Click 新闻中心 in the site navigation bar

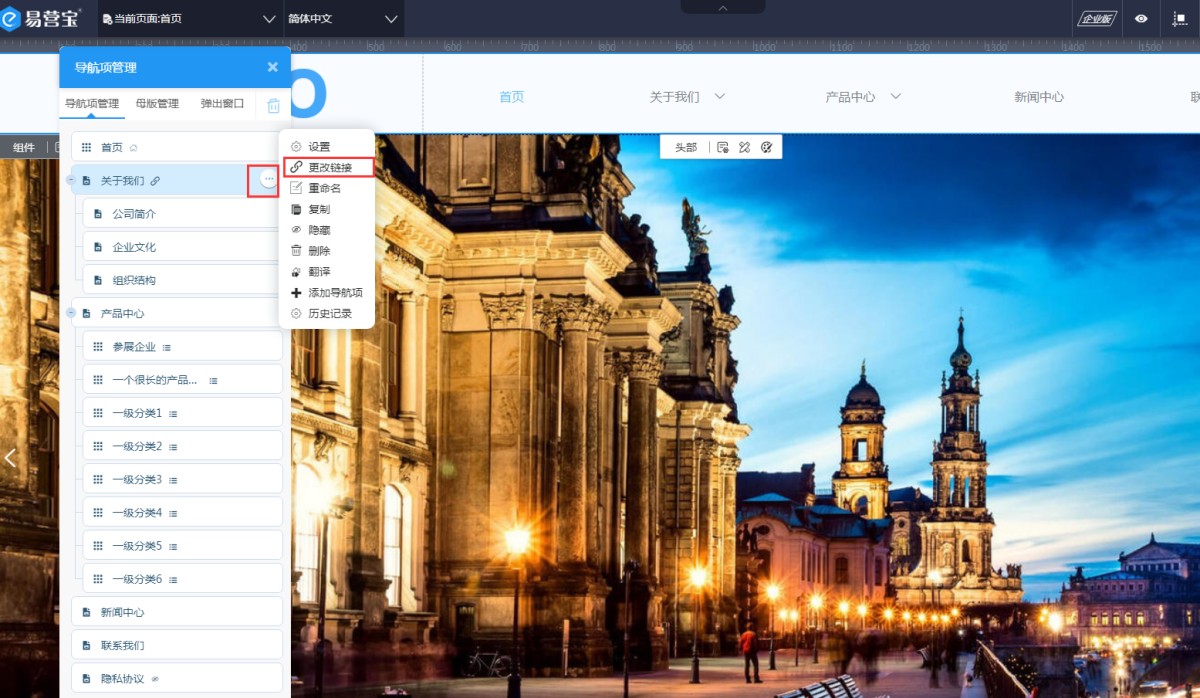(x=1039, y=97)
